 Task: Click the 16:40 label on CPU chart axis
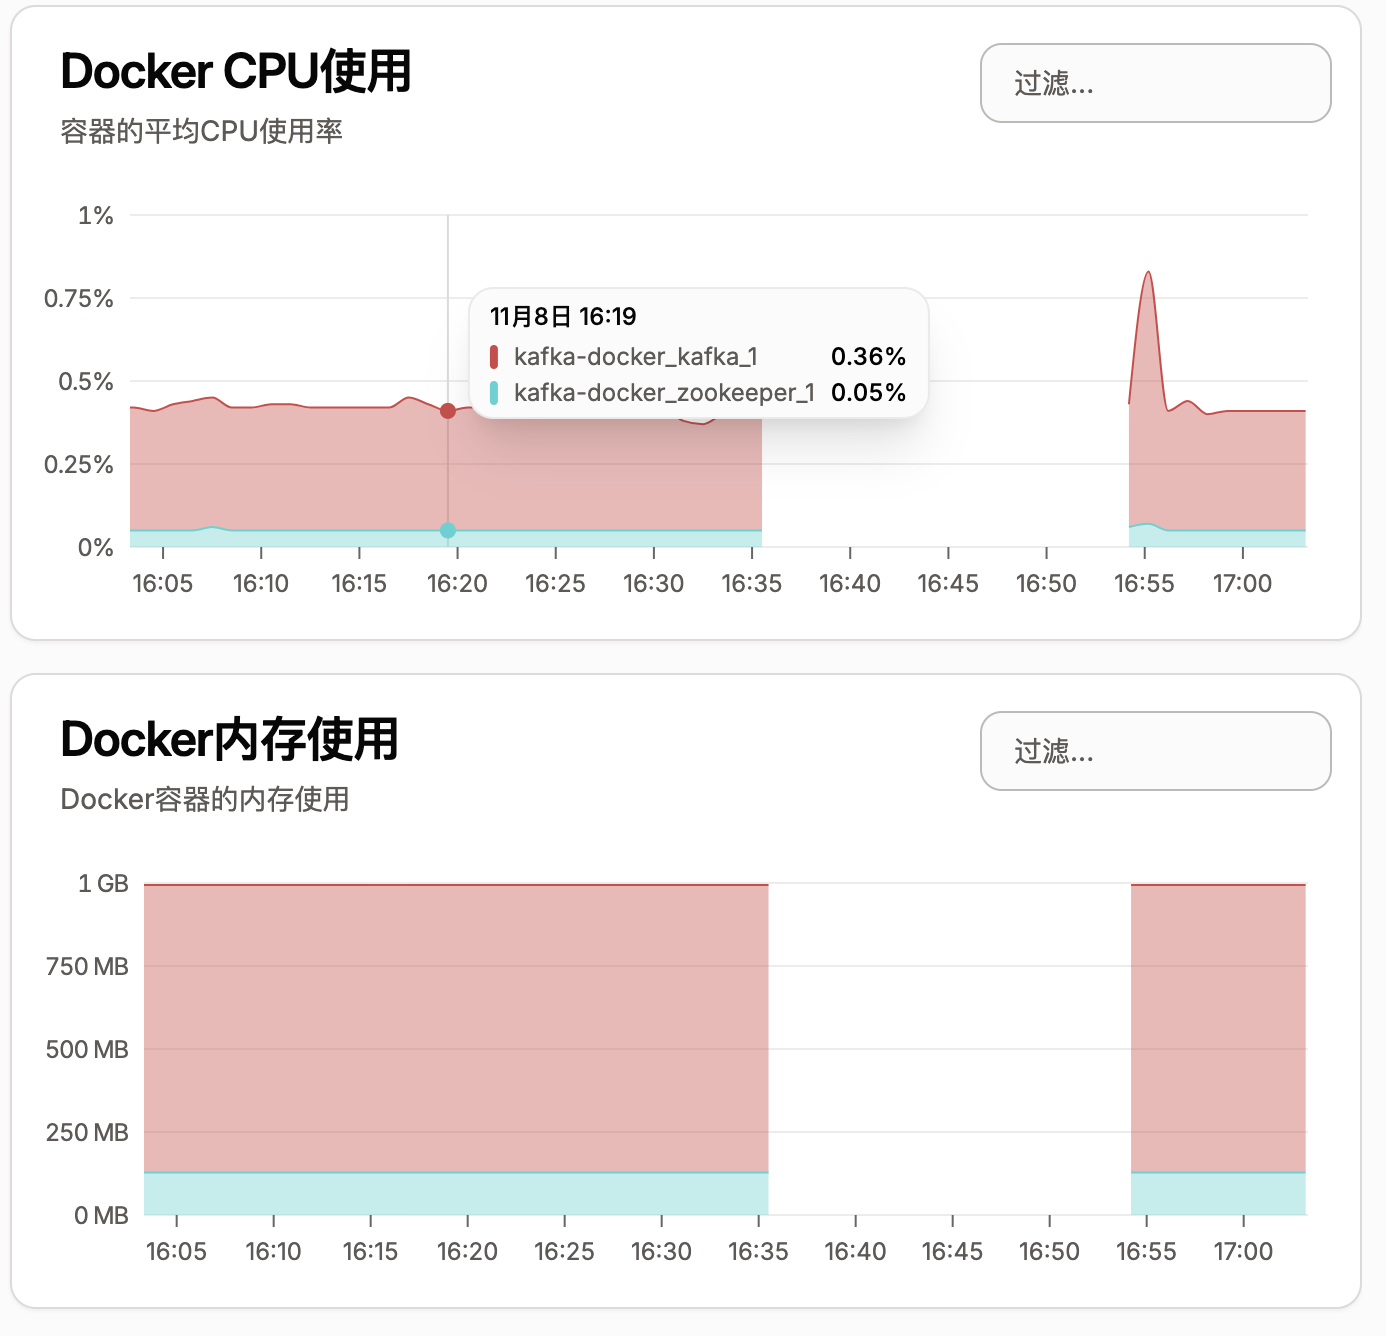click(x=850, y=583)
